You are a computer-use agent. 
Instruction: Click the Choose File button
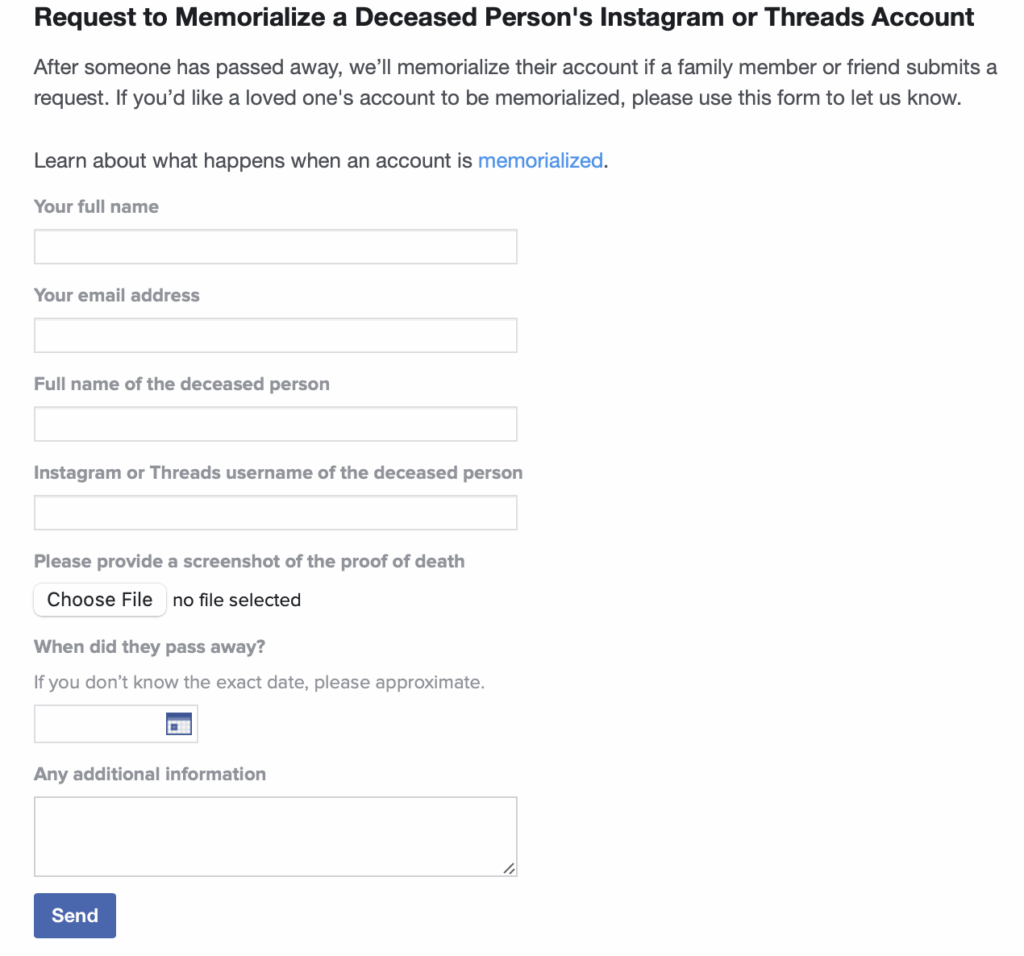pos(100,600)
